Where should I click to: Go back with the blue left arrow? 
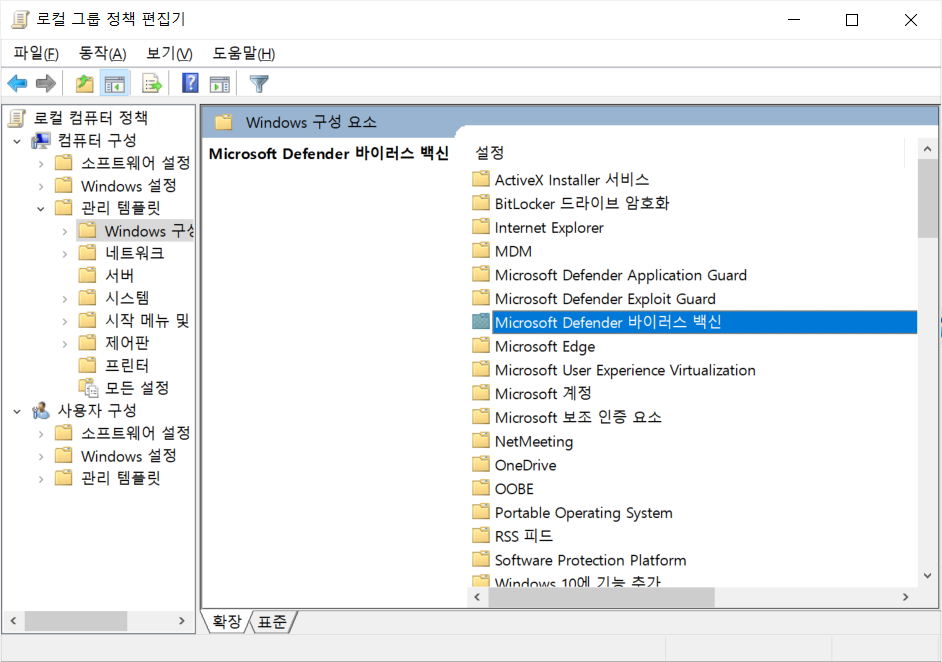[17, 84]
